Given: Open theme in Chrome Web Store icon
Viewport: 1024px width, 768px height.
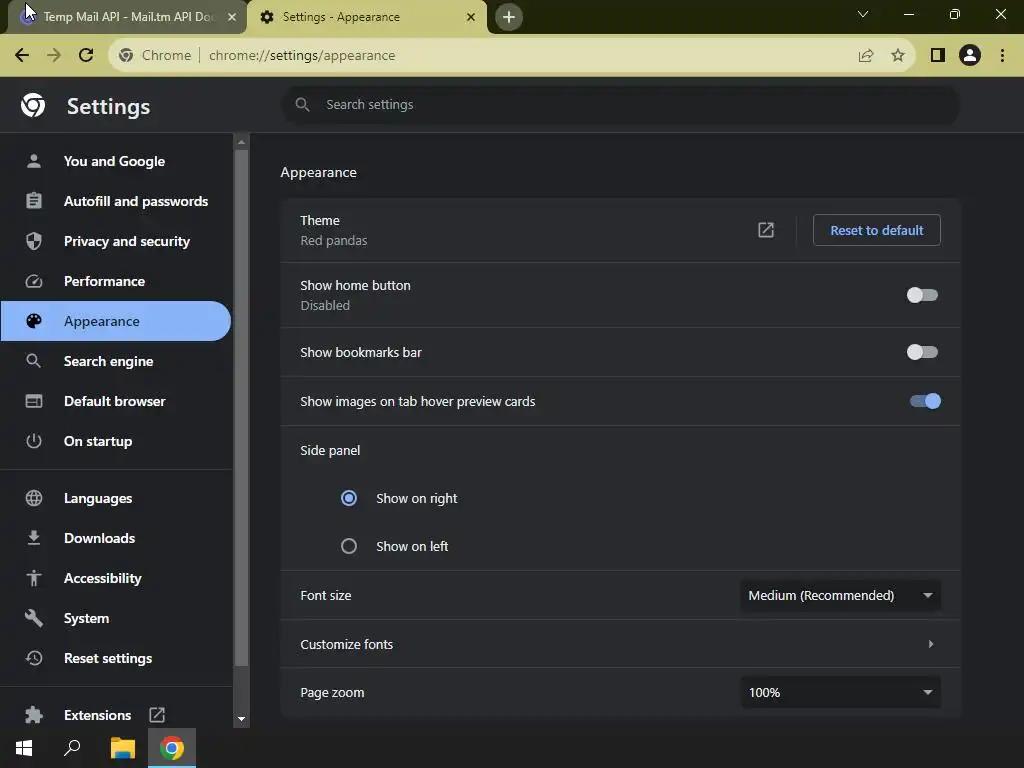Looking at the screenshot, I should point(766,230).
